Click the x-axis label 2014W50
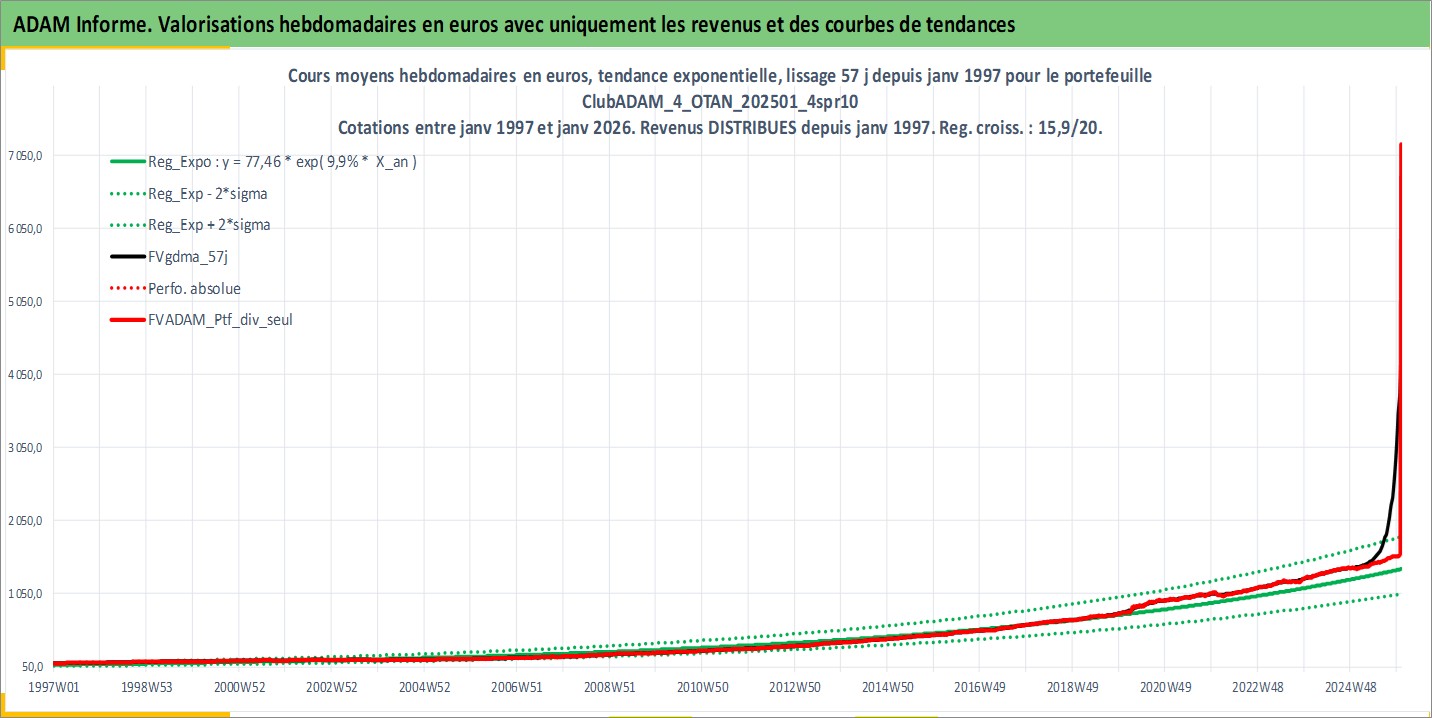Screen dimensions: 1432x718 (x=887, y=687)
